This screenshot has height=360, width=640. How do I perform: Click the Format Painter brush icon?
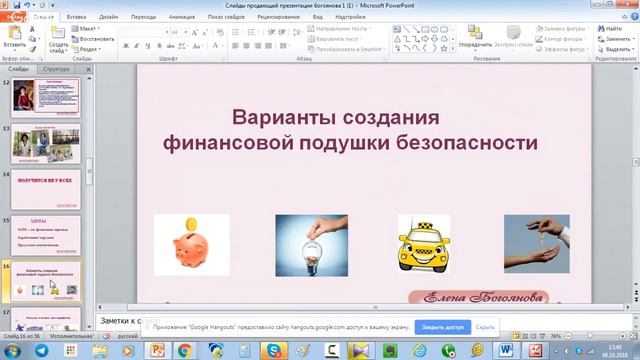click(32, 49)
